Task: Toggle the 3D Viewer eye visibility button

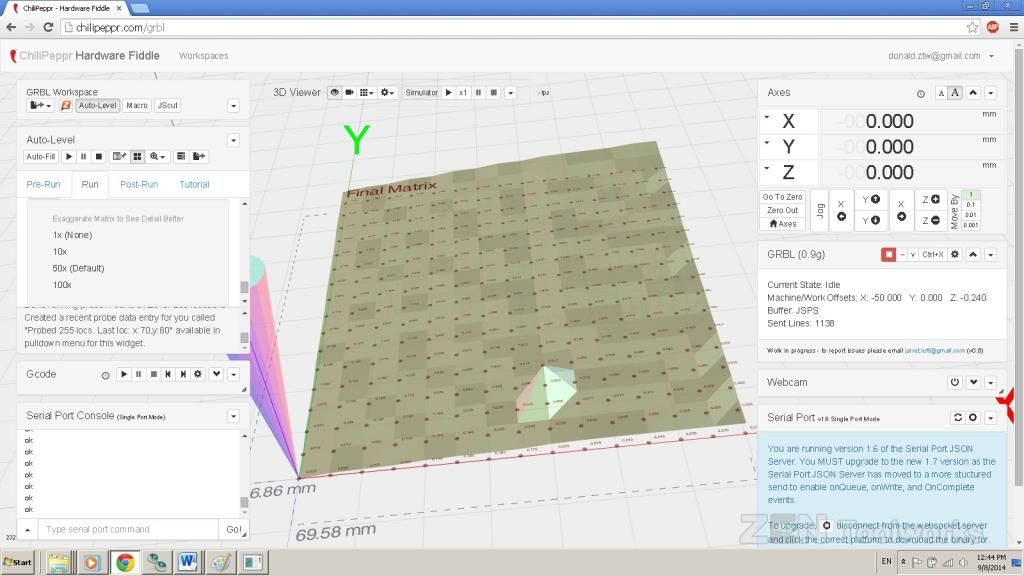Action: pos(335,92)
